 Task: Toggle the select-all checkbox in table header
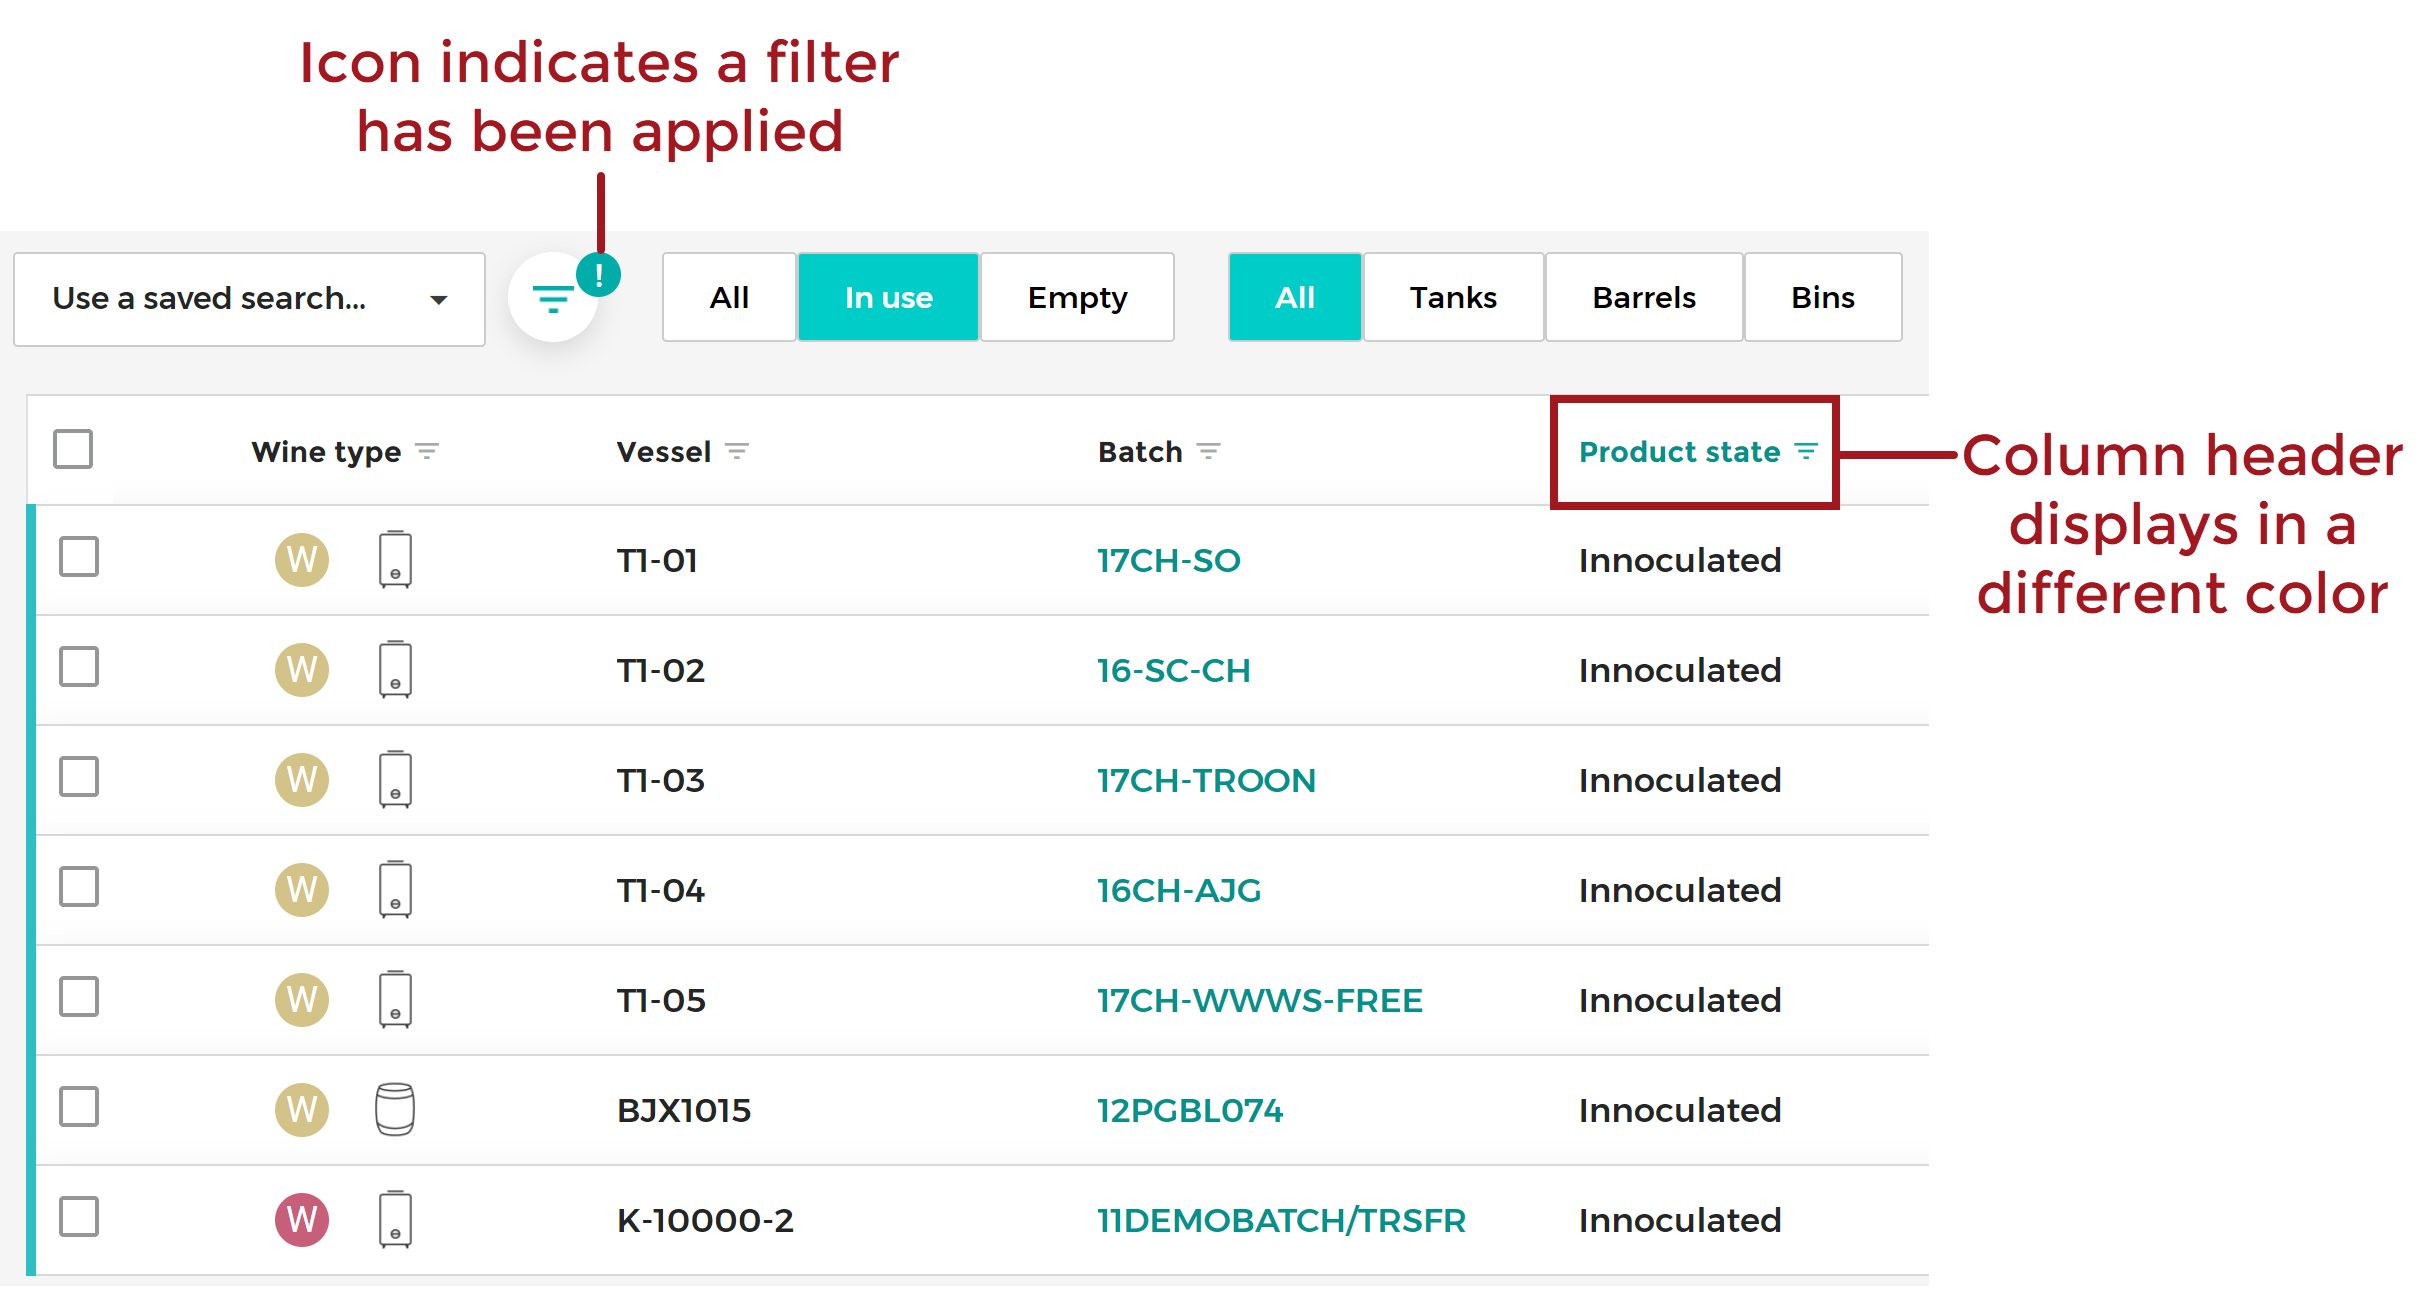pyautogui.click(x=73, y=449)
